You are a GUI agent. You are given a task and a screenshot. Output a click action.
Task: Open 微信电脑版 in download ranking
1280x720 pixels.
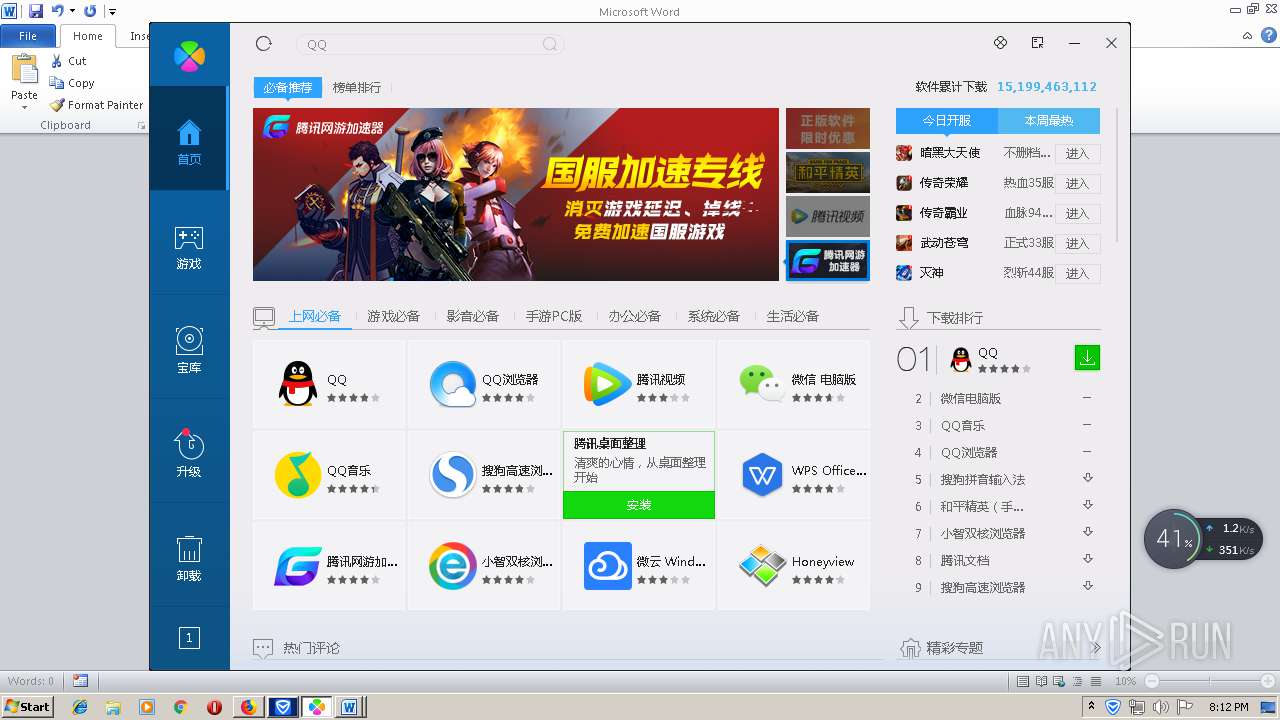point(970,399)
